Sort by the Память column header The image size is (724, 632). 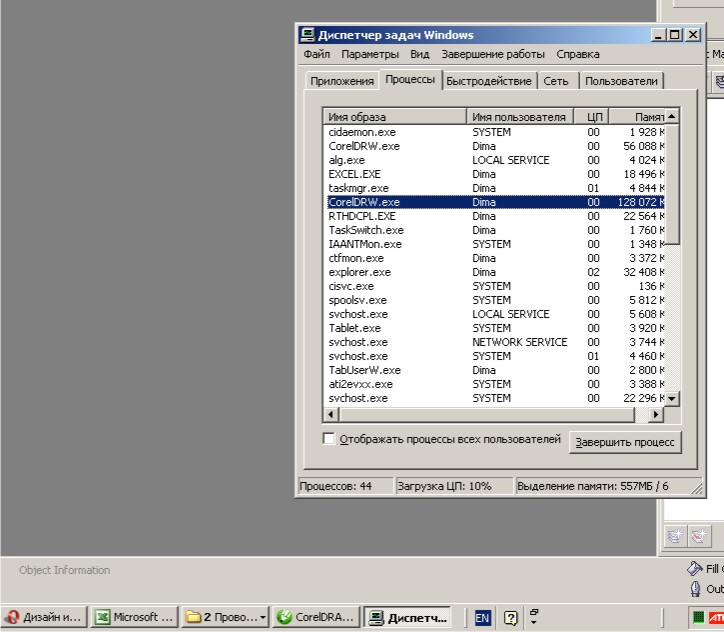(x=637, y=117)
